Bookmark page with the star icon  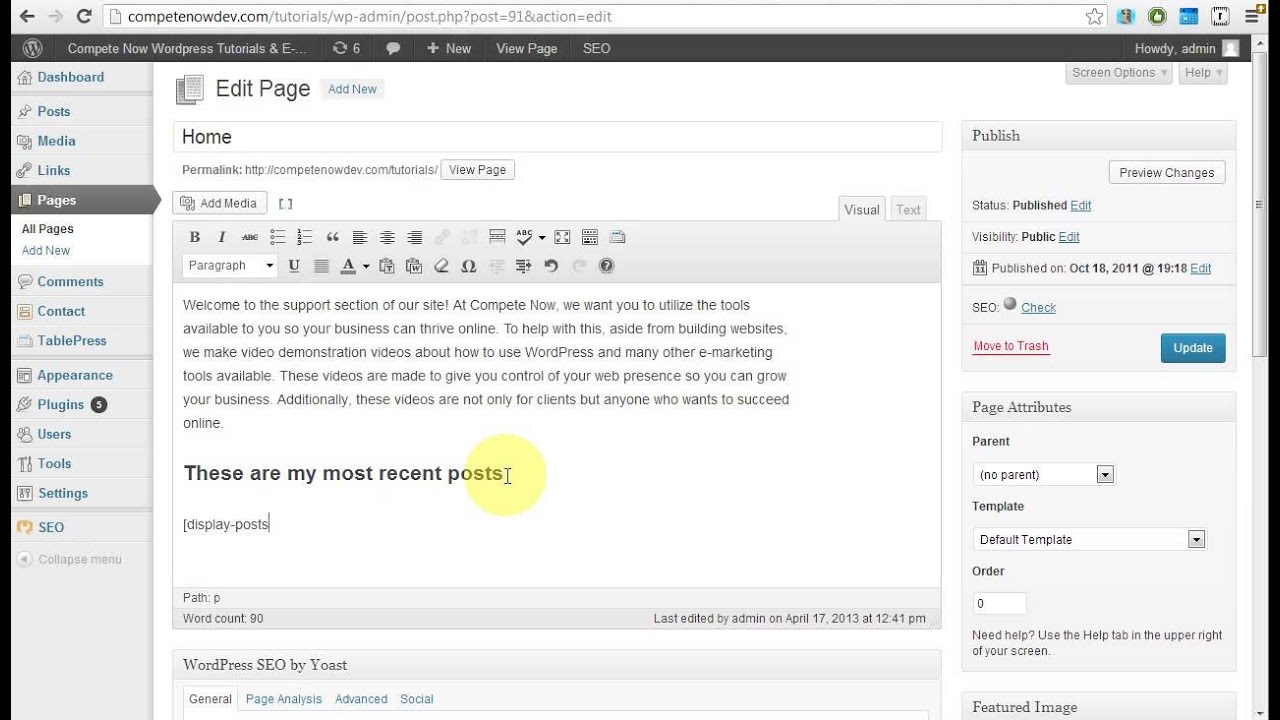pos(1095,17)
